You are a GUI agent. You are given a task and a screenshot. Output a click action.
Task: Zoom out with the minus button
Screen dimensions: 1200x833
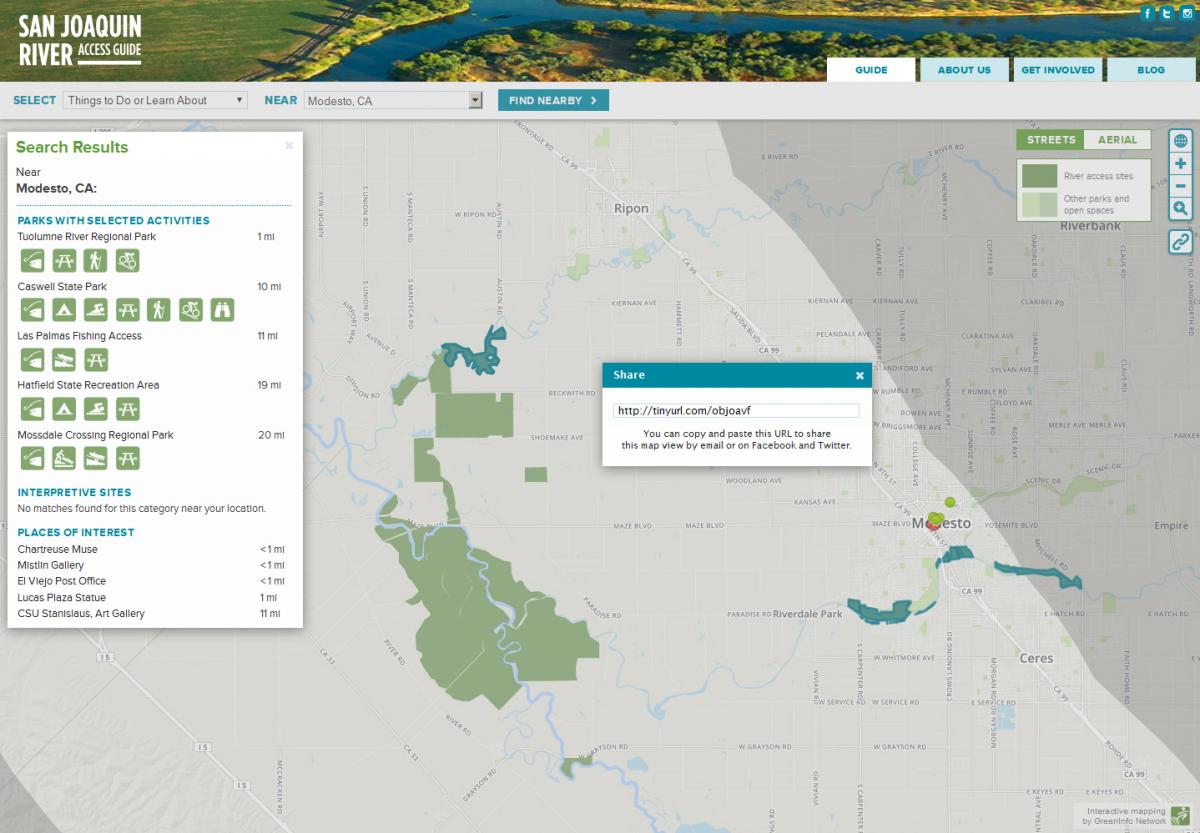tap(1181, 186)
